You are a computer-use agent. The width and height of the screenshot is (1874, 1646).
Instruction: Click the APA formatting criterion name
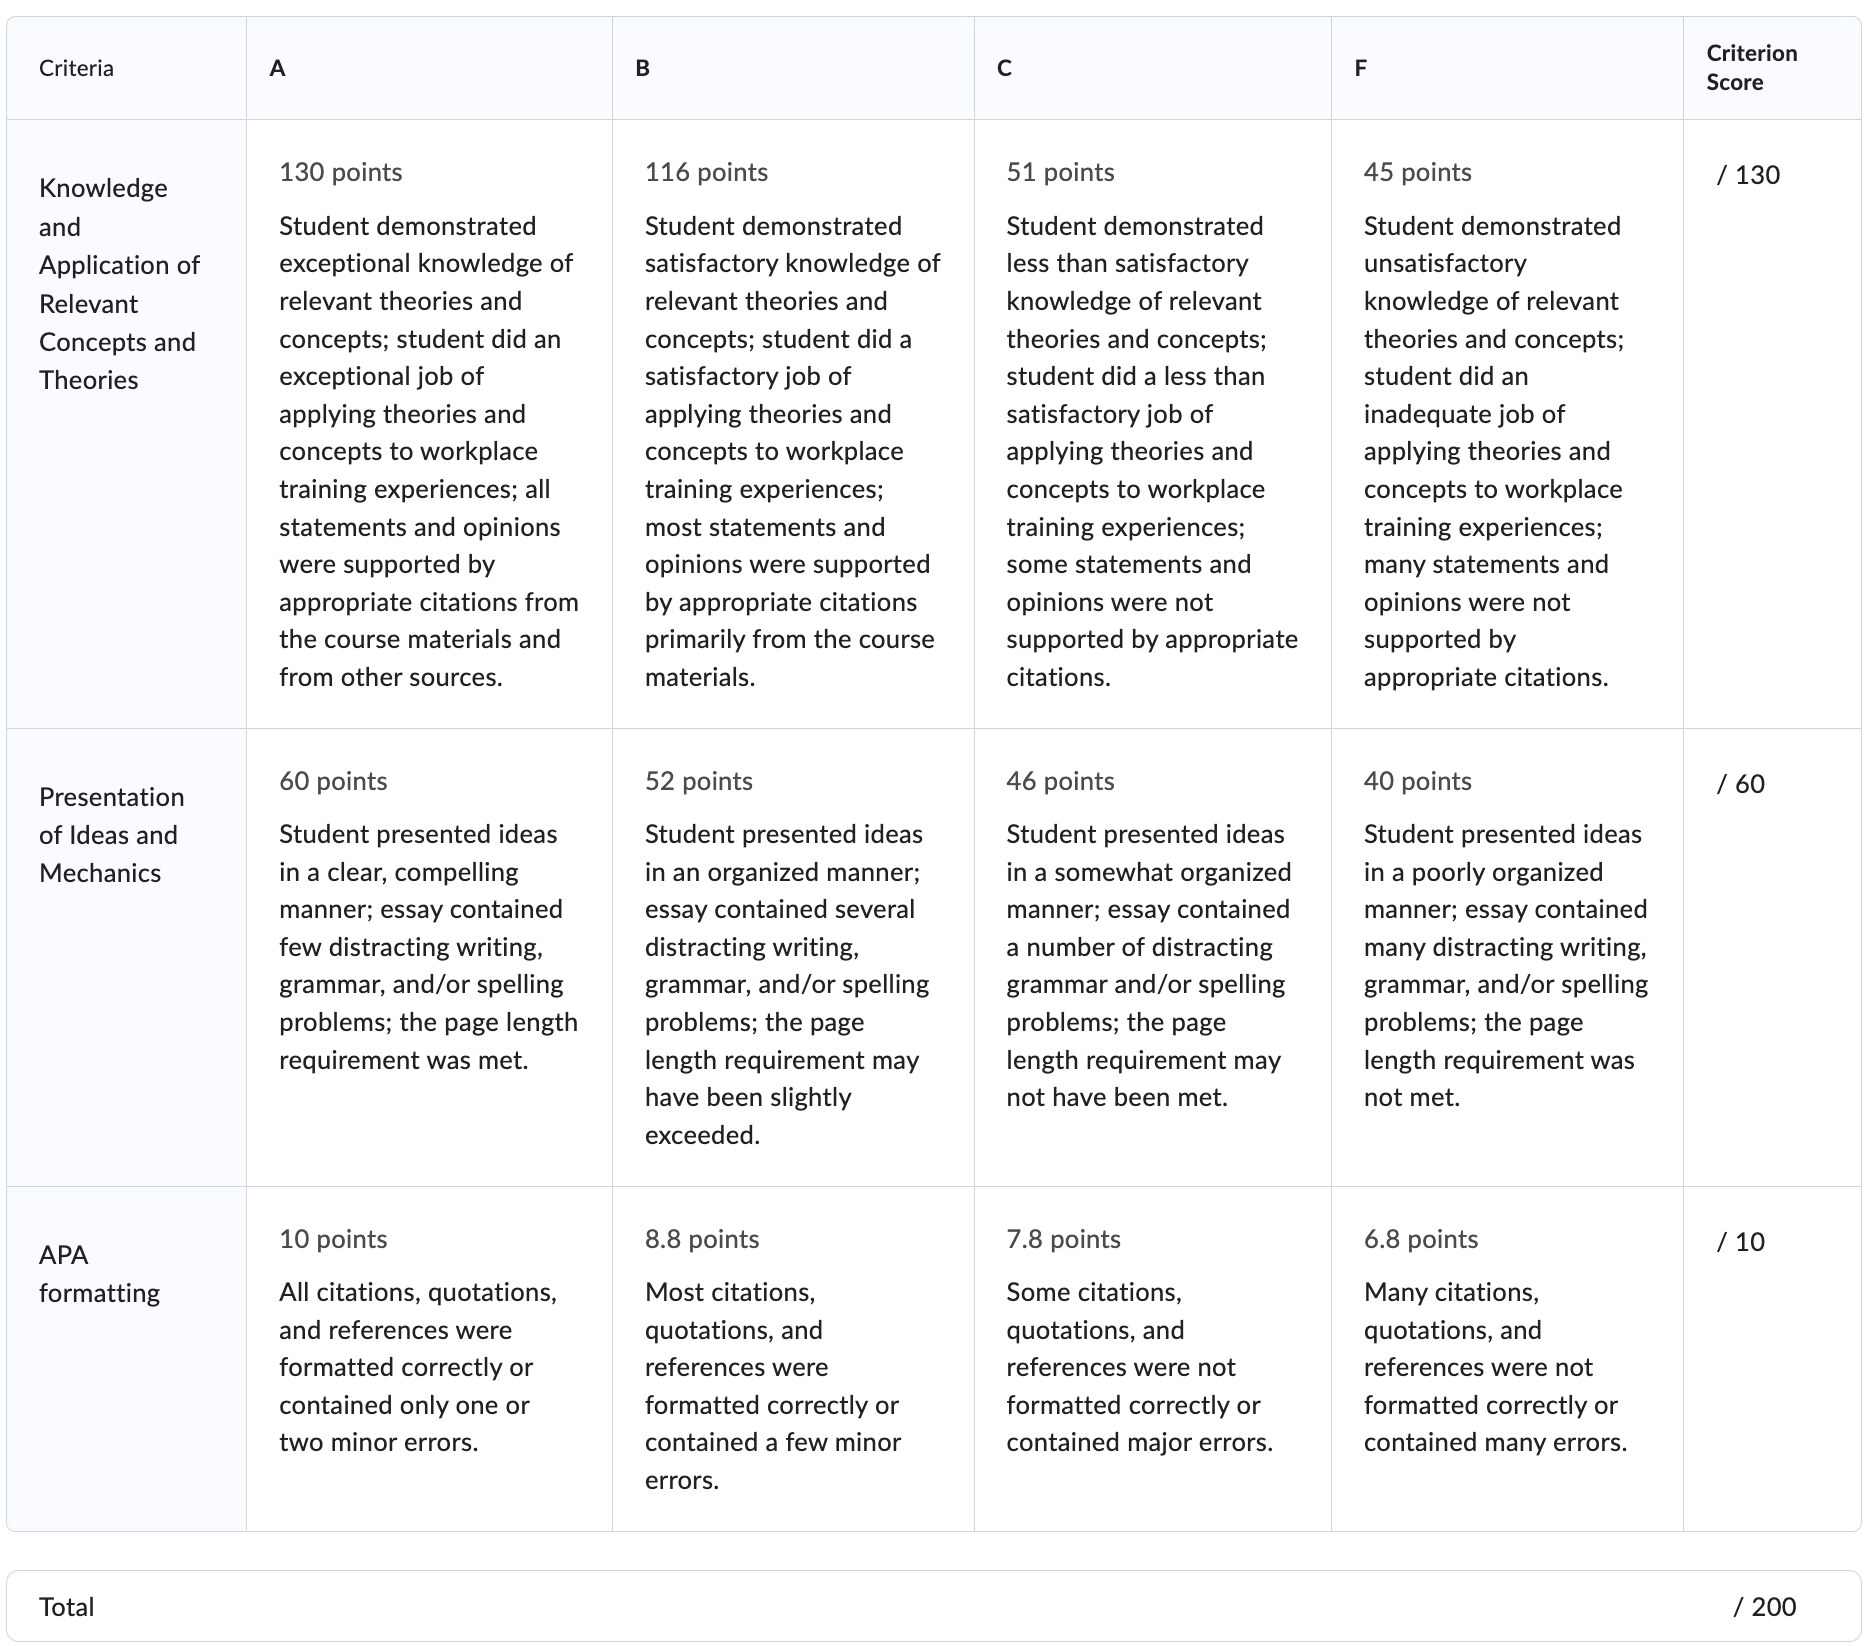[99, 1274]
